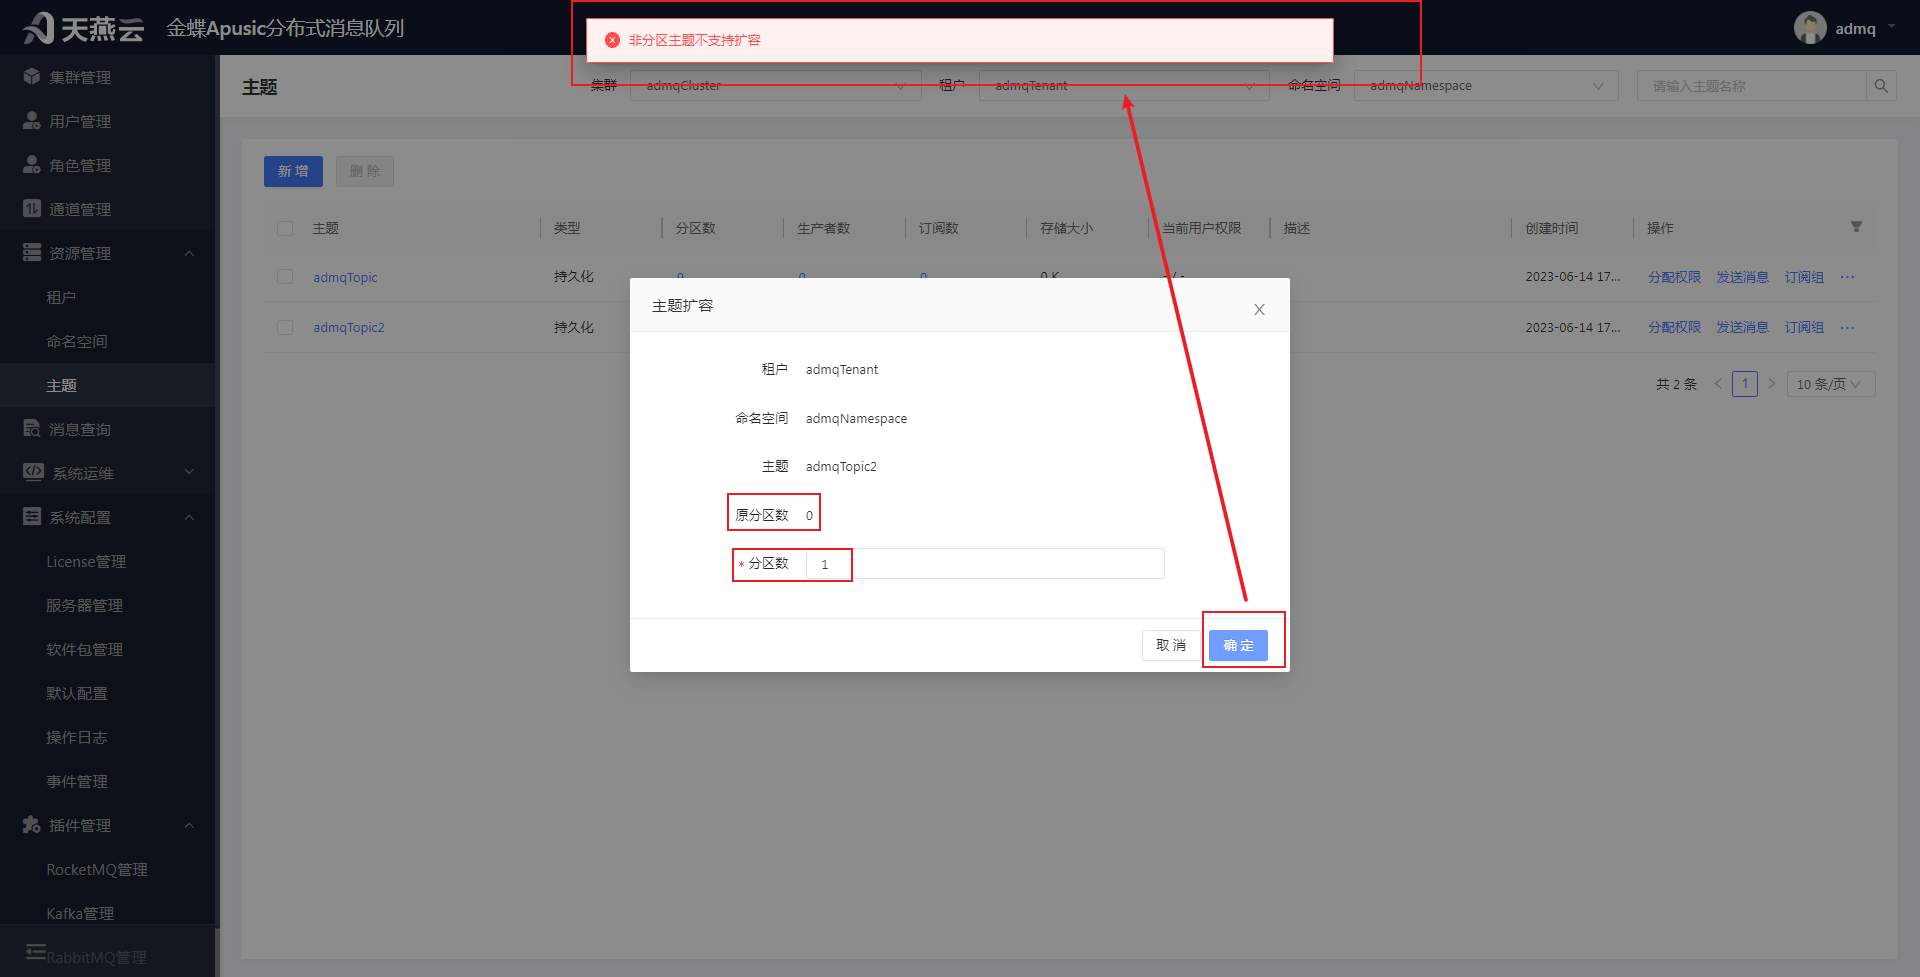Click the search magnifier icon

(1881, 86)
